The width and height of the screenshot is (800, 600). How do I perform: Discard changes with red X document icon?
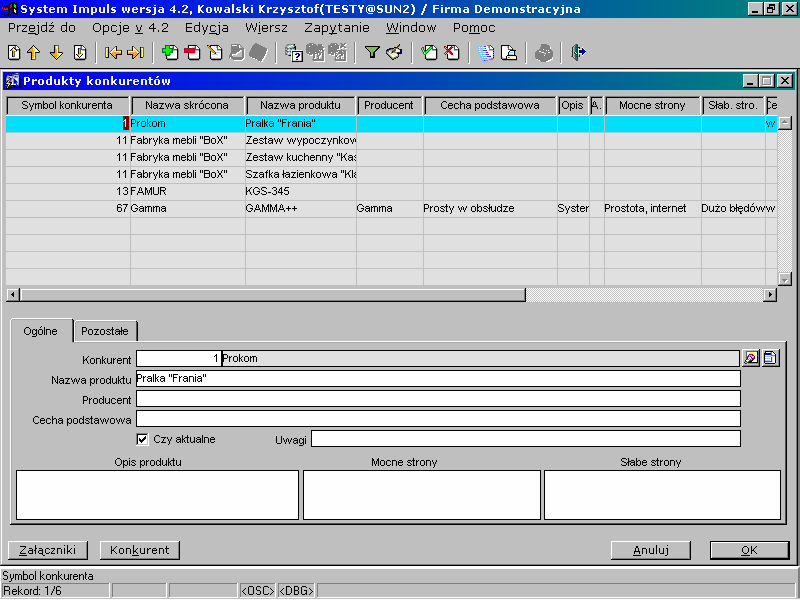click(x=452, y=53)
